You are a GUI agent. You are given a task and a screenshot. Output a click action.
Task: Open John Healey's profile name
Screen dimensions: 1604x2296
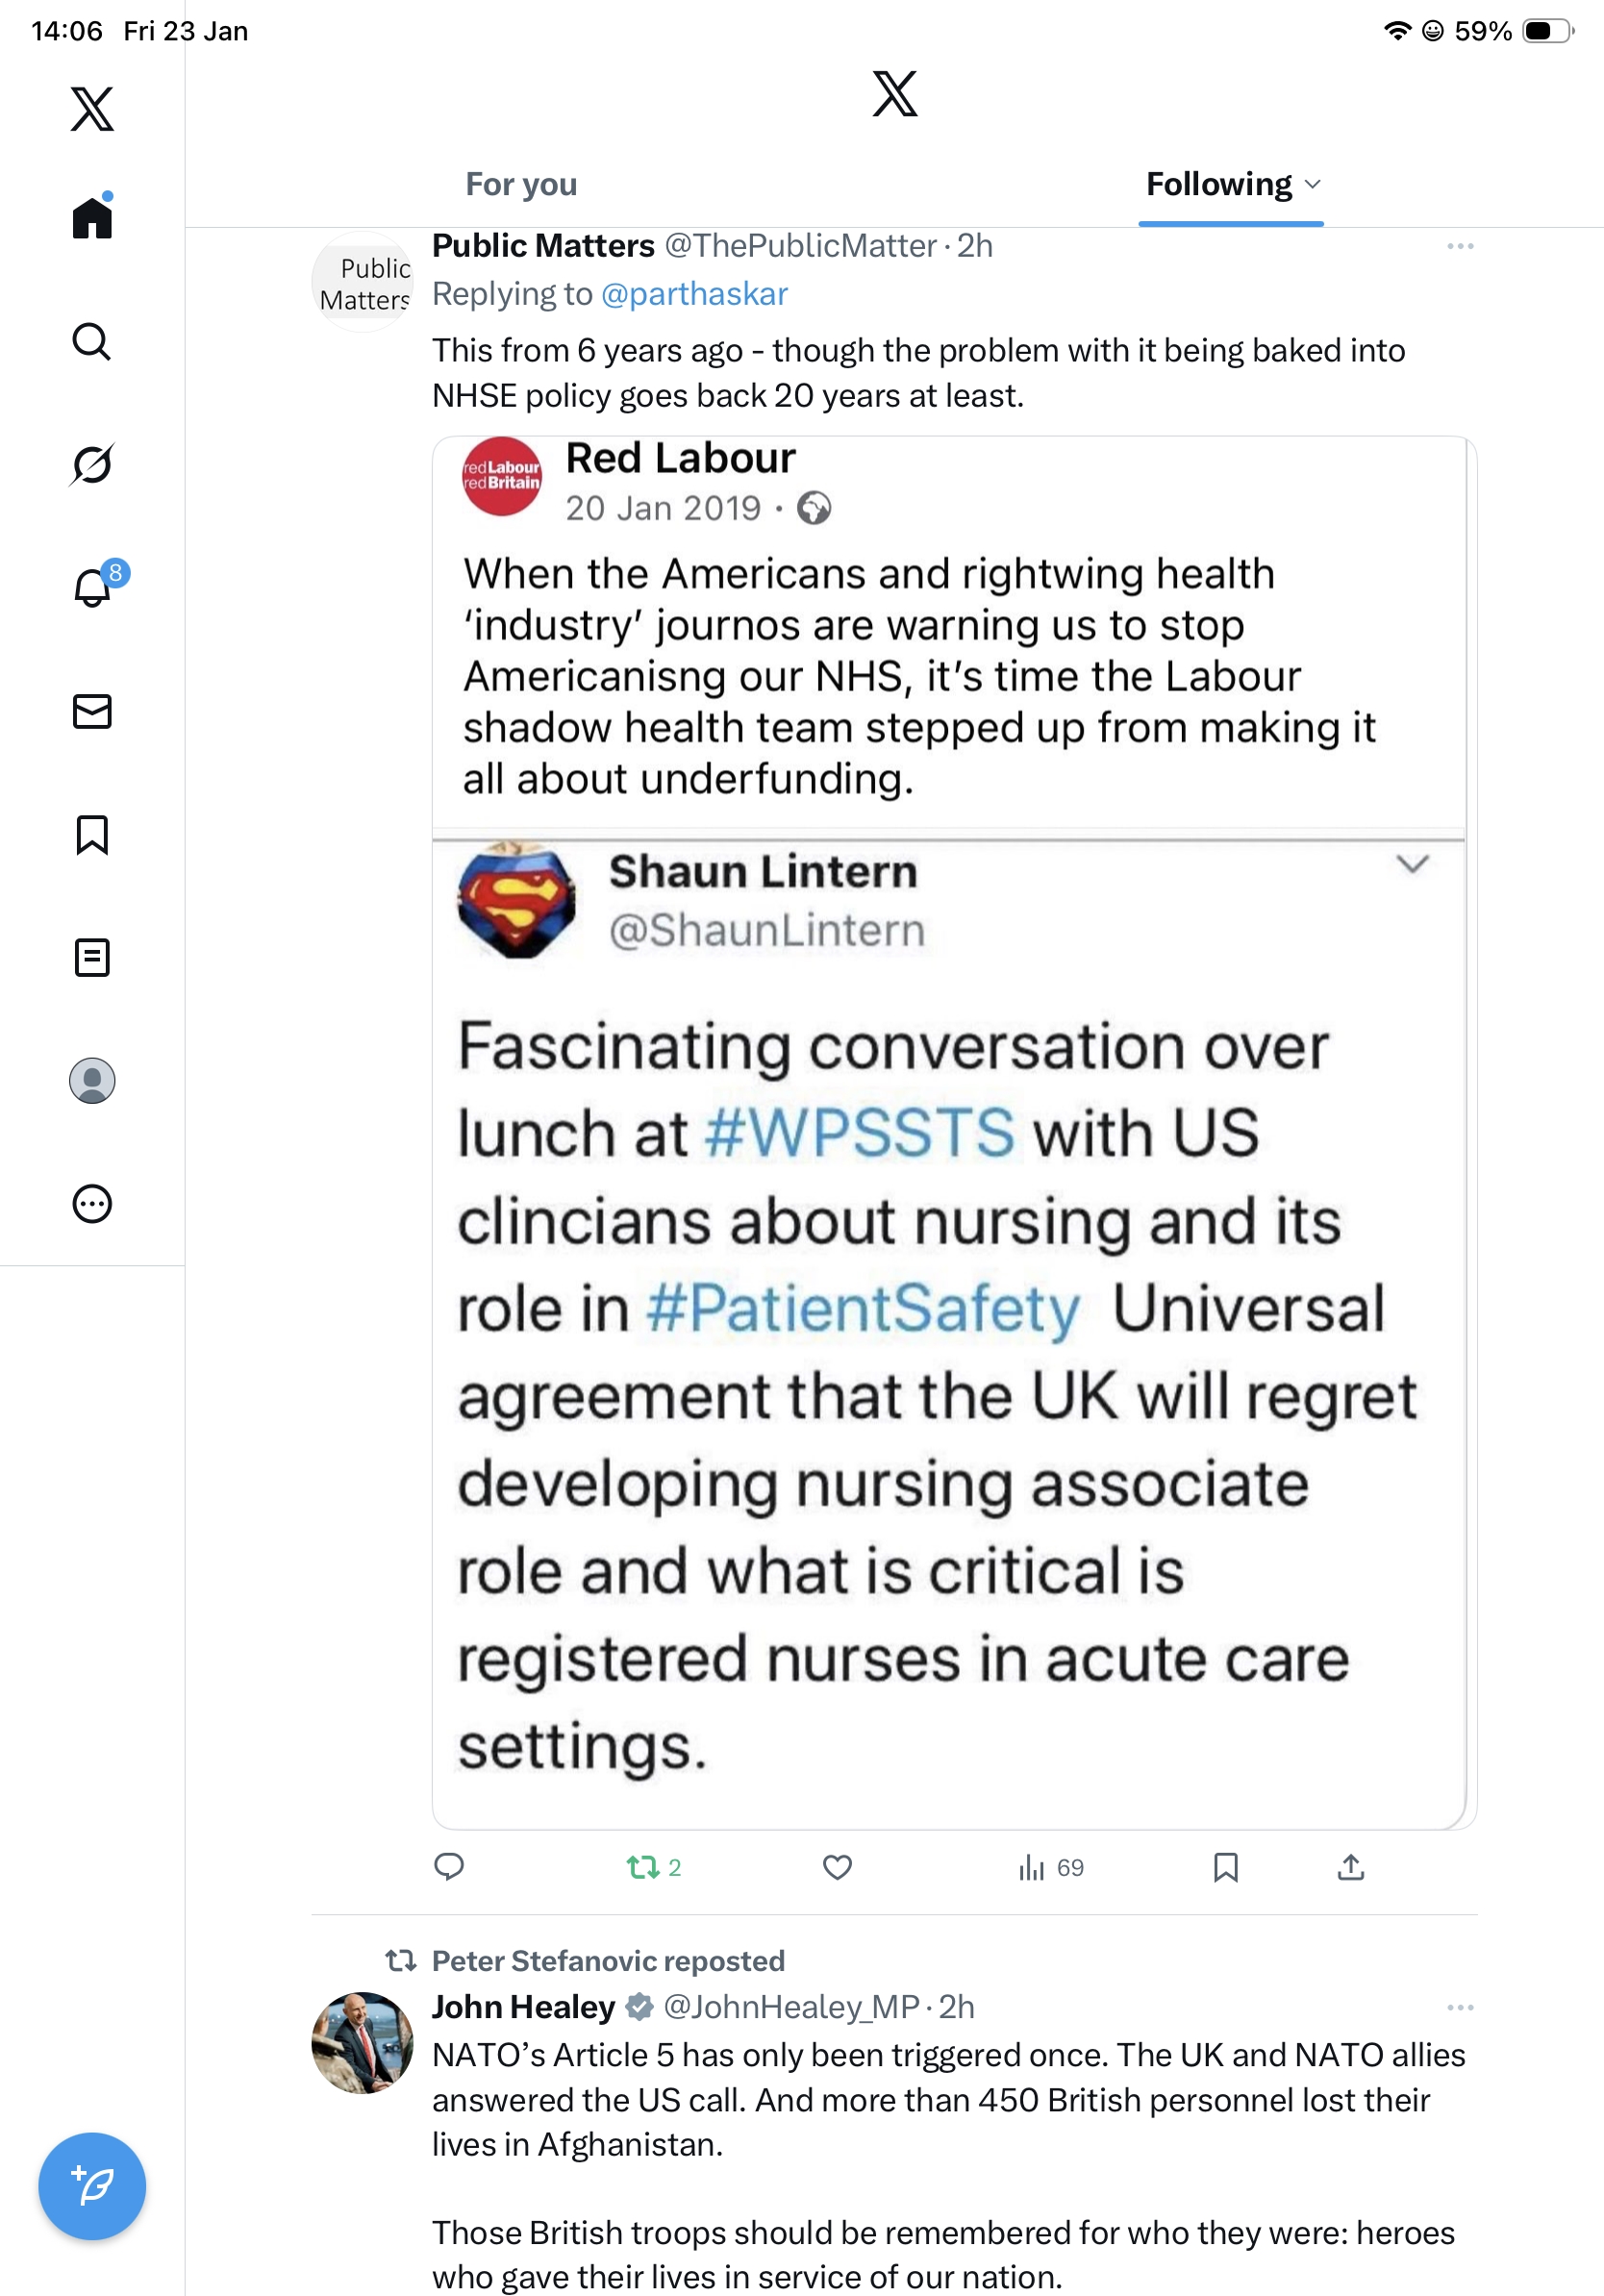[x=523, y=2007]
